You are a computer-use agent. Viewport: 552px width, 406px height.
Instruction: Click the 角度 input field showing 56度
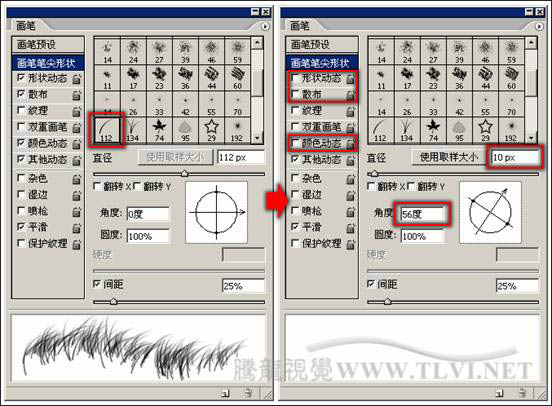(x=422, y=214)
